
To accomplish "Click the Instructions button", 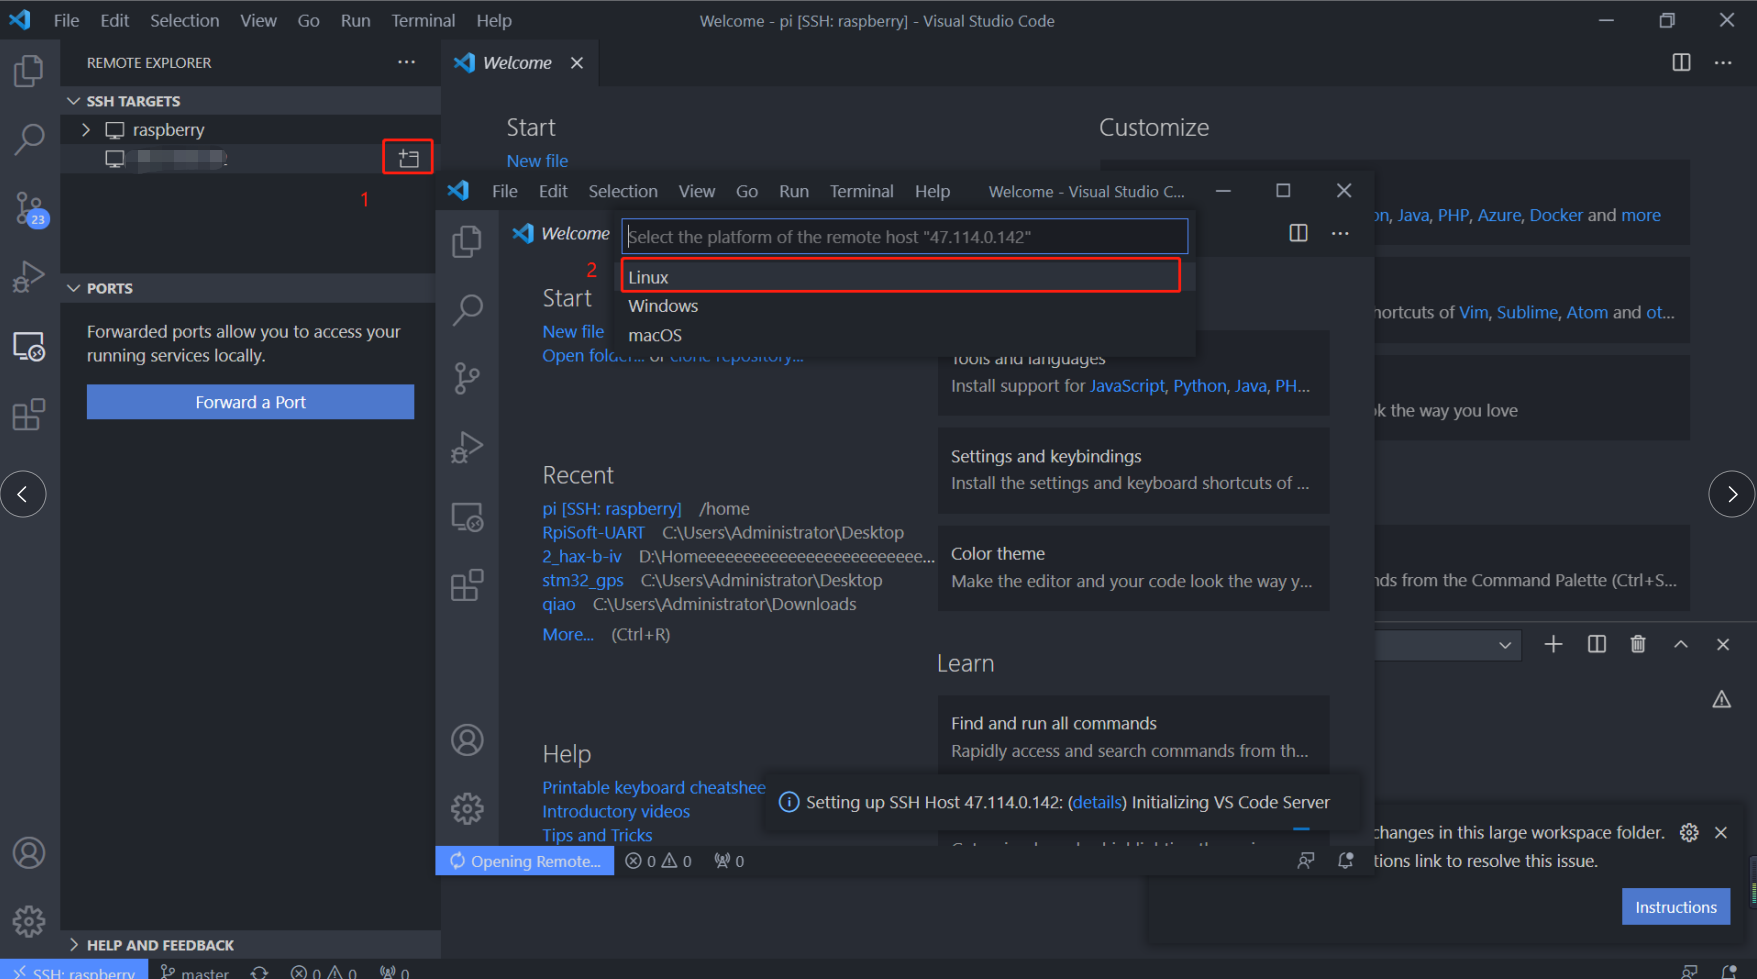I will click(x=1676, y=907).
